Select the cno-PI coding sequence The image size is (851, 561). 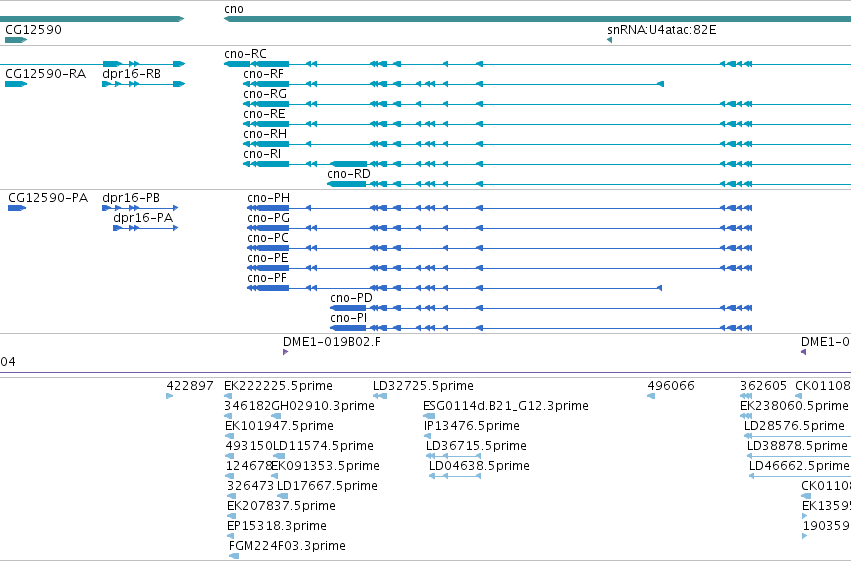541,328
